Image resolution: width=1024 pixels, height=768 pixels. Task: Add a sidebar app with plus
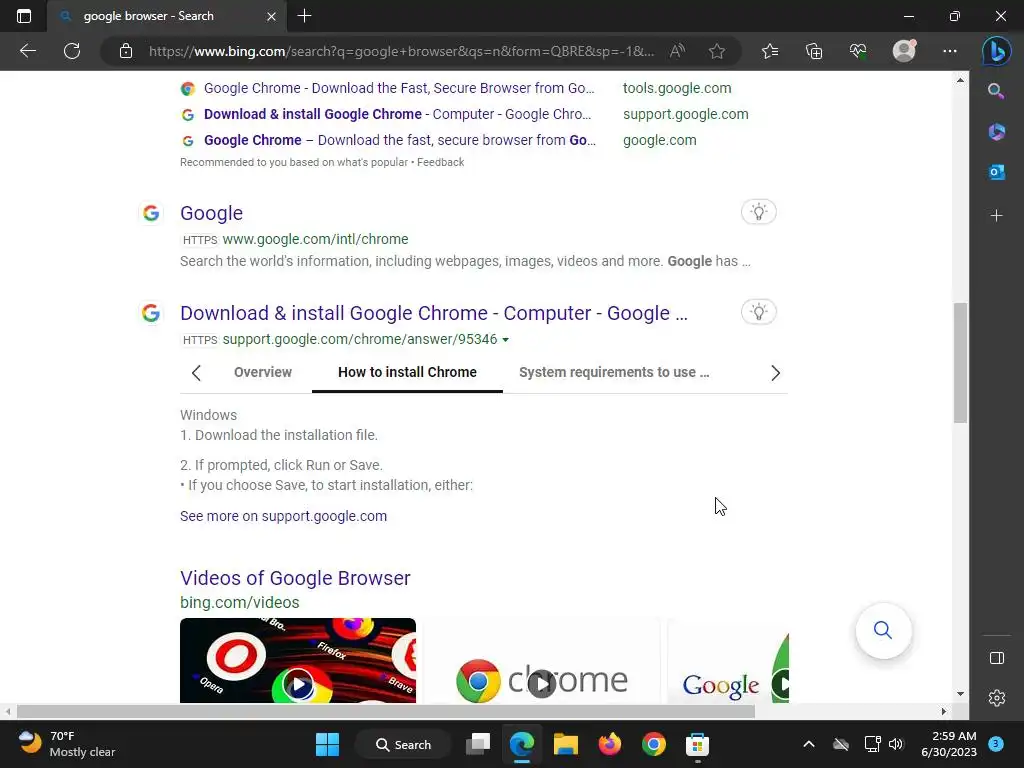(x=997, y=216)
